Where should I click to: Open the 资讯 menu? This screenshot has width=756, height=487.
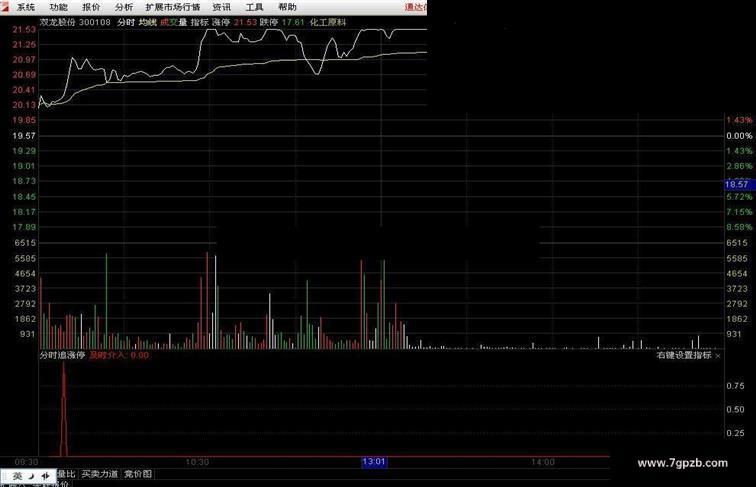222,7
